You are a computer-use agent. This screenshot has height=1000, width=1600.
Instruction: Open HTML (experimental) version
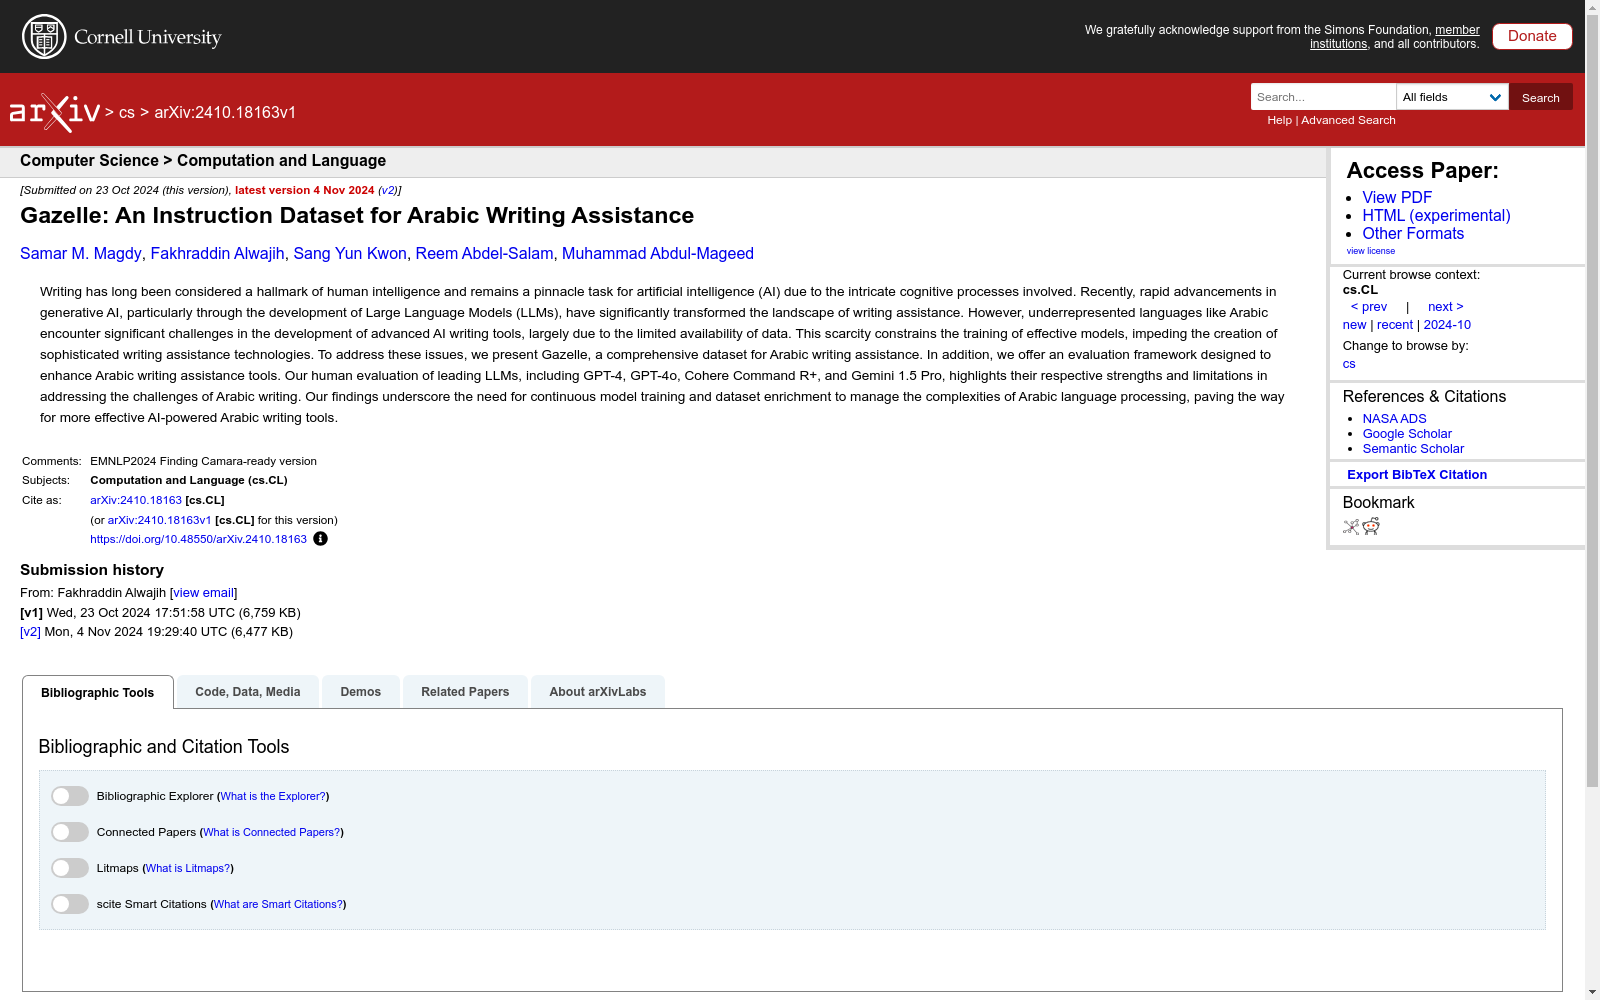[x=1436, y=216]
